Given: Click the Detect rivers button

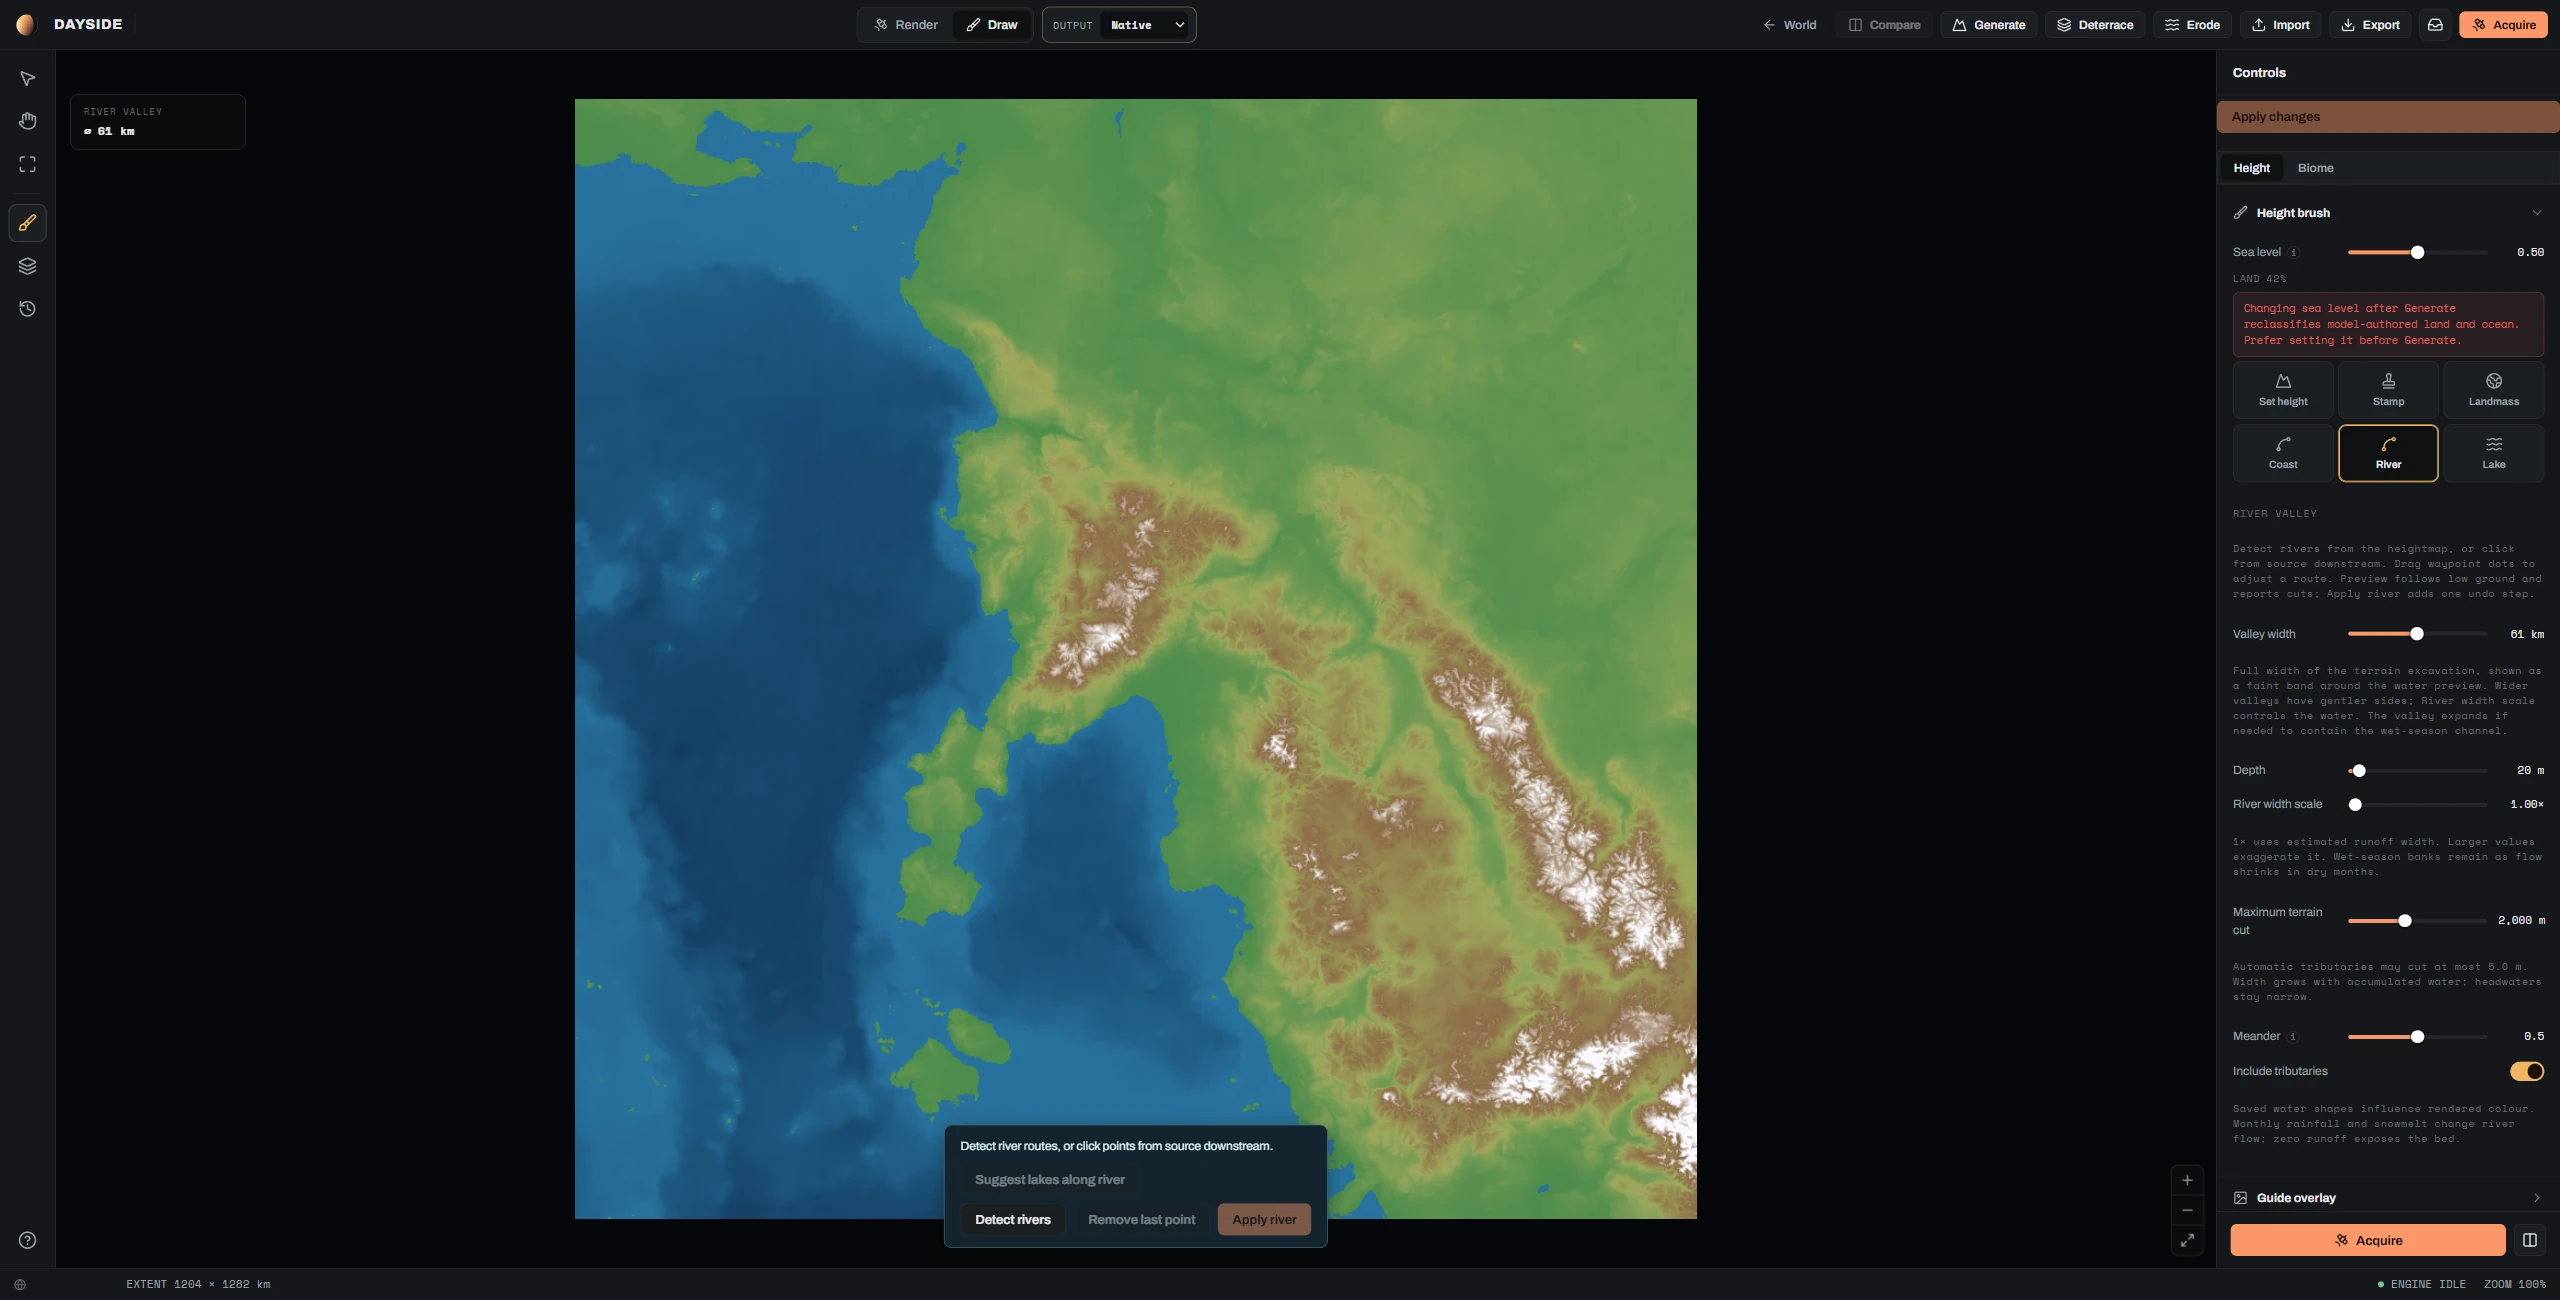Looking at the screenshot, I should (x=1012, y=1220).
